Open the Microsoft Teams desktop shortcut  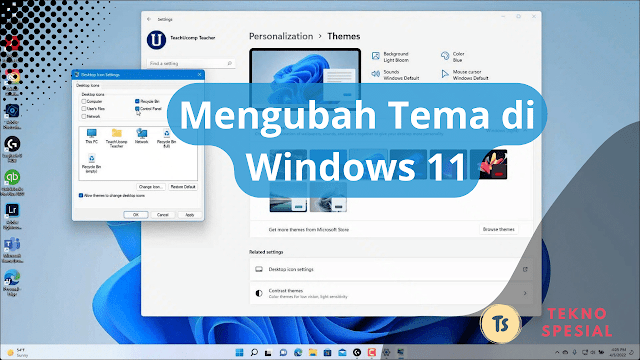pyautogui.click(x=12, y=249)
